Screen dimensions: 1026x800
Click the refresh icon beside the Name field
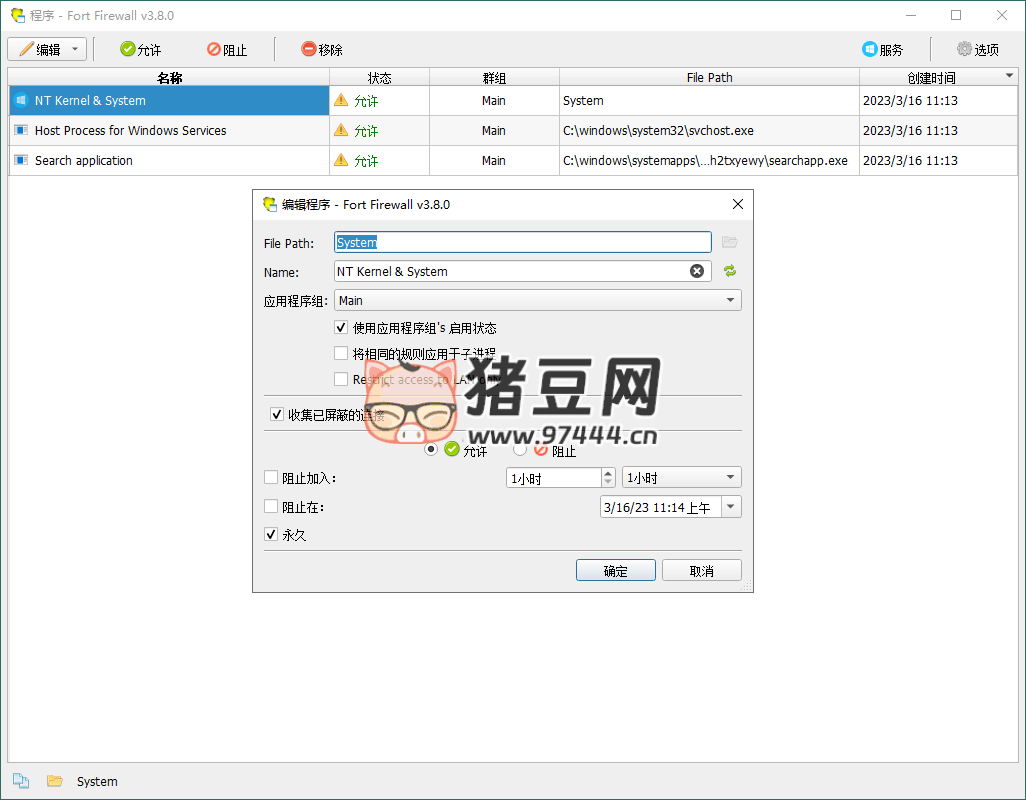click(729, 270)
